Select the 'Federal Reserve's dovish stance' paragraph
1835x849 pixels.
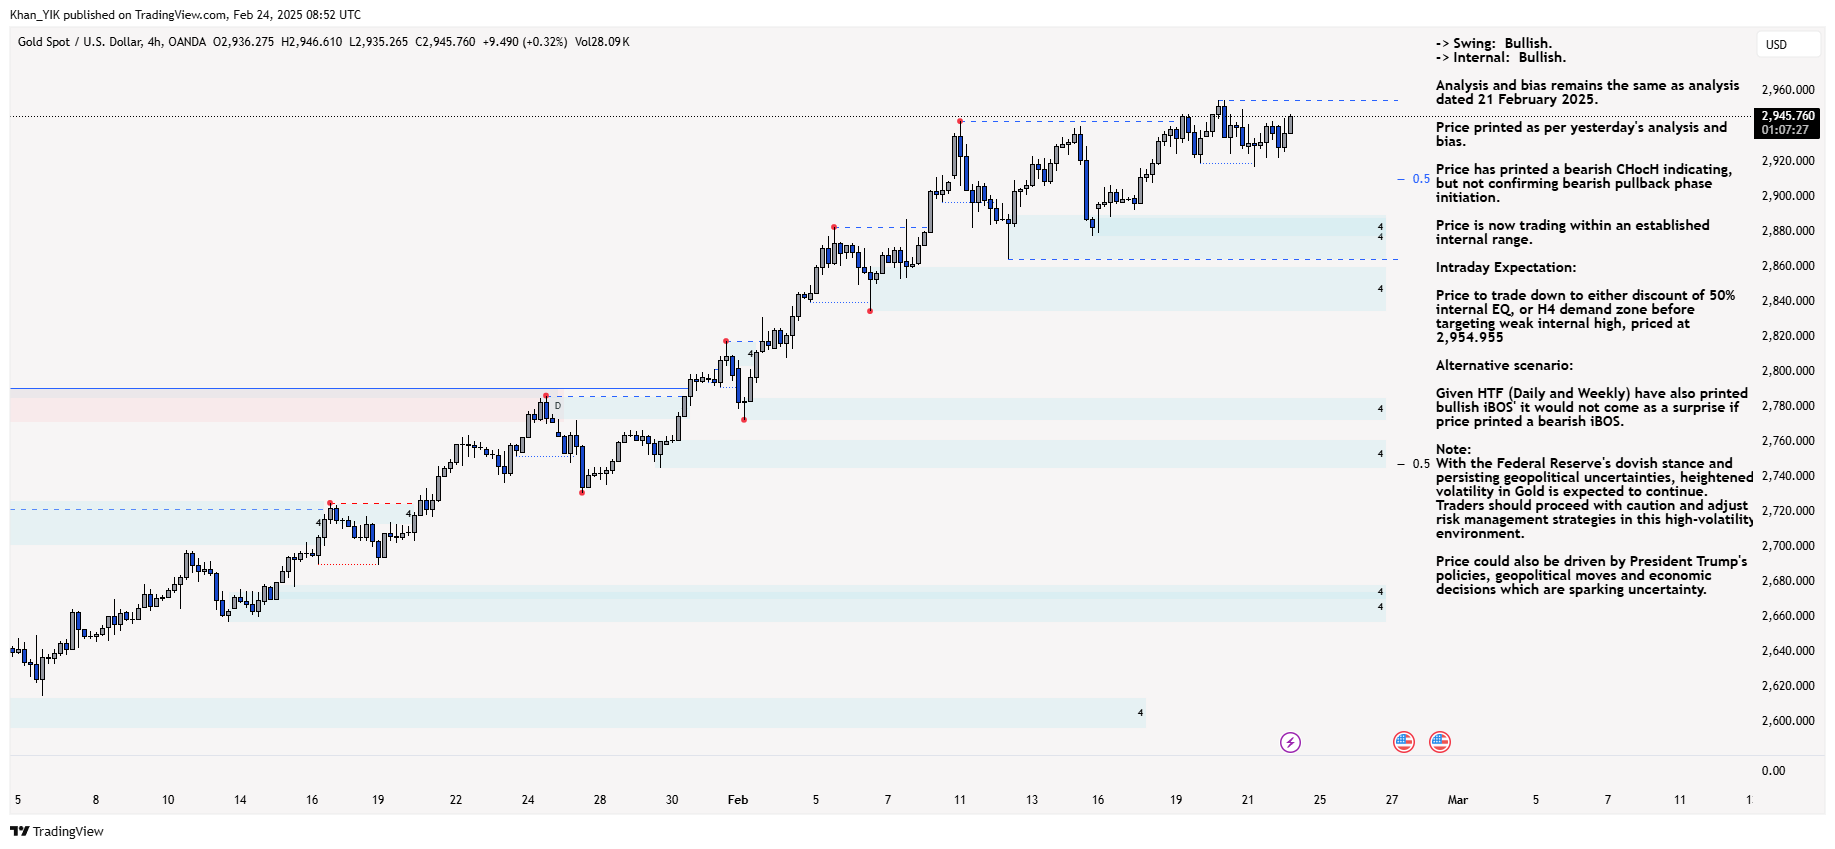[x=1595, y=498]
